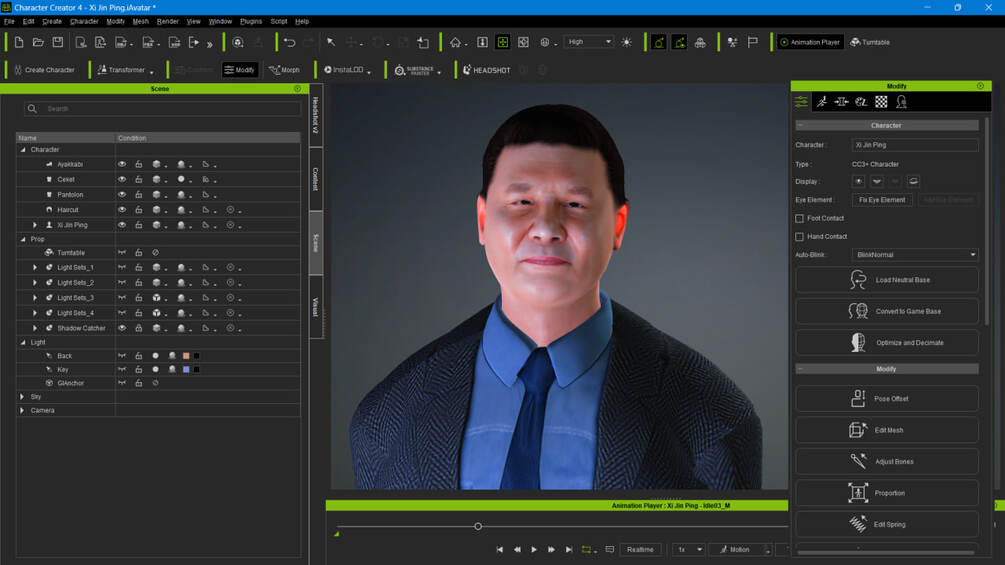Viewport: 1005px width, 565px height.
Task: Open the checkerboard Material tab
Action: [x=881, y=102]
